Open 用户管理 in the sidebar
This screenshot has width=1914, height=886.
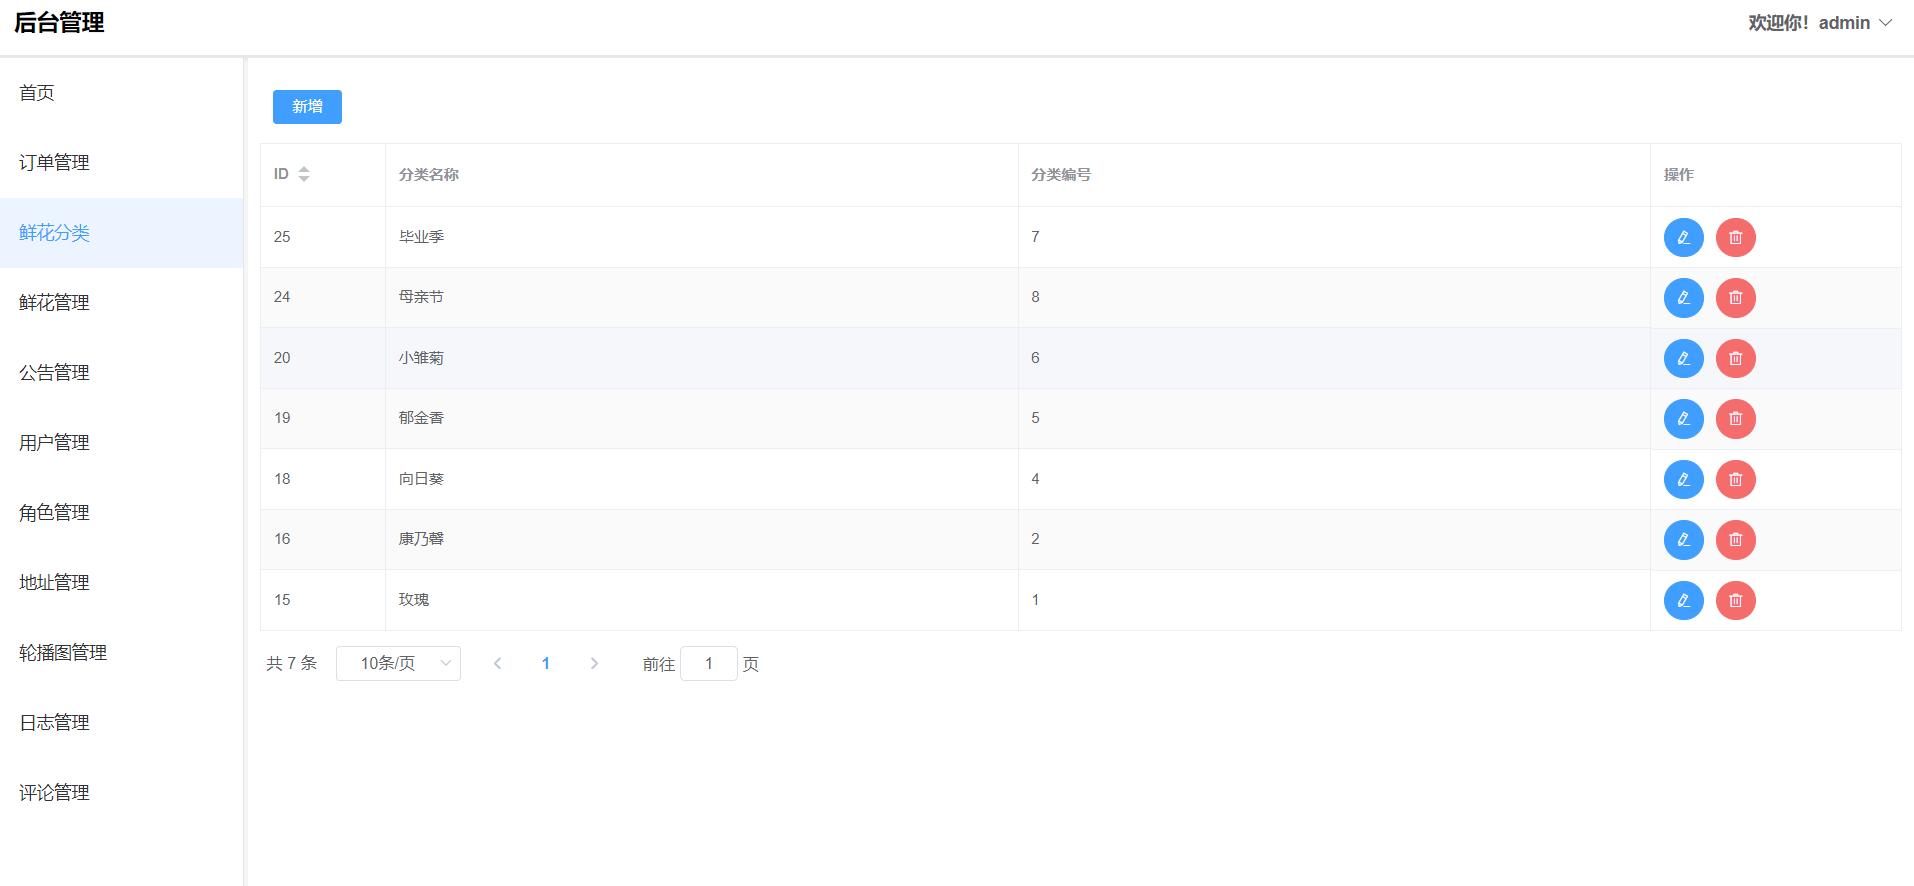[x=121, y=443]
